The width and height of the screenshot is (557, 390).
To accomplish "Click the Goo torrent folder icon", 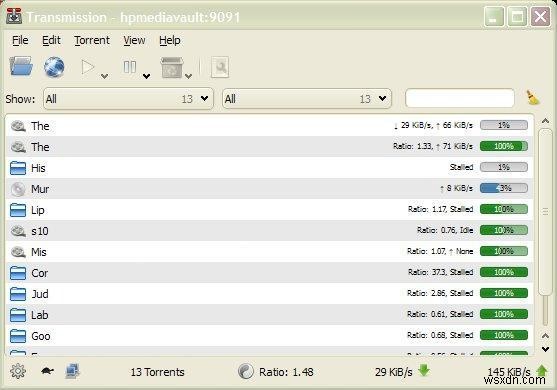I will pyautogui.click(x=18, y=336).
